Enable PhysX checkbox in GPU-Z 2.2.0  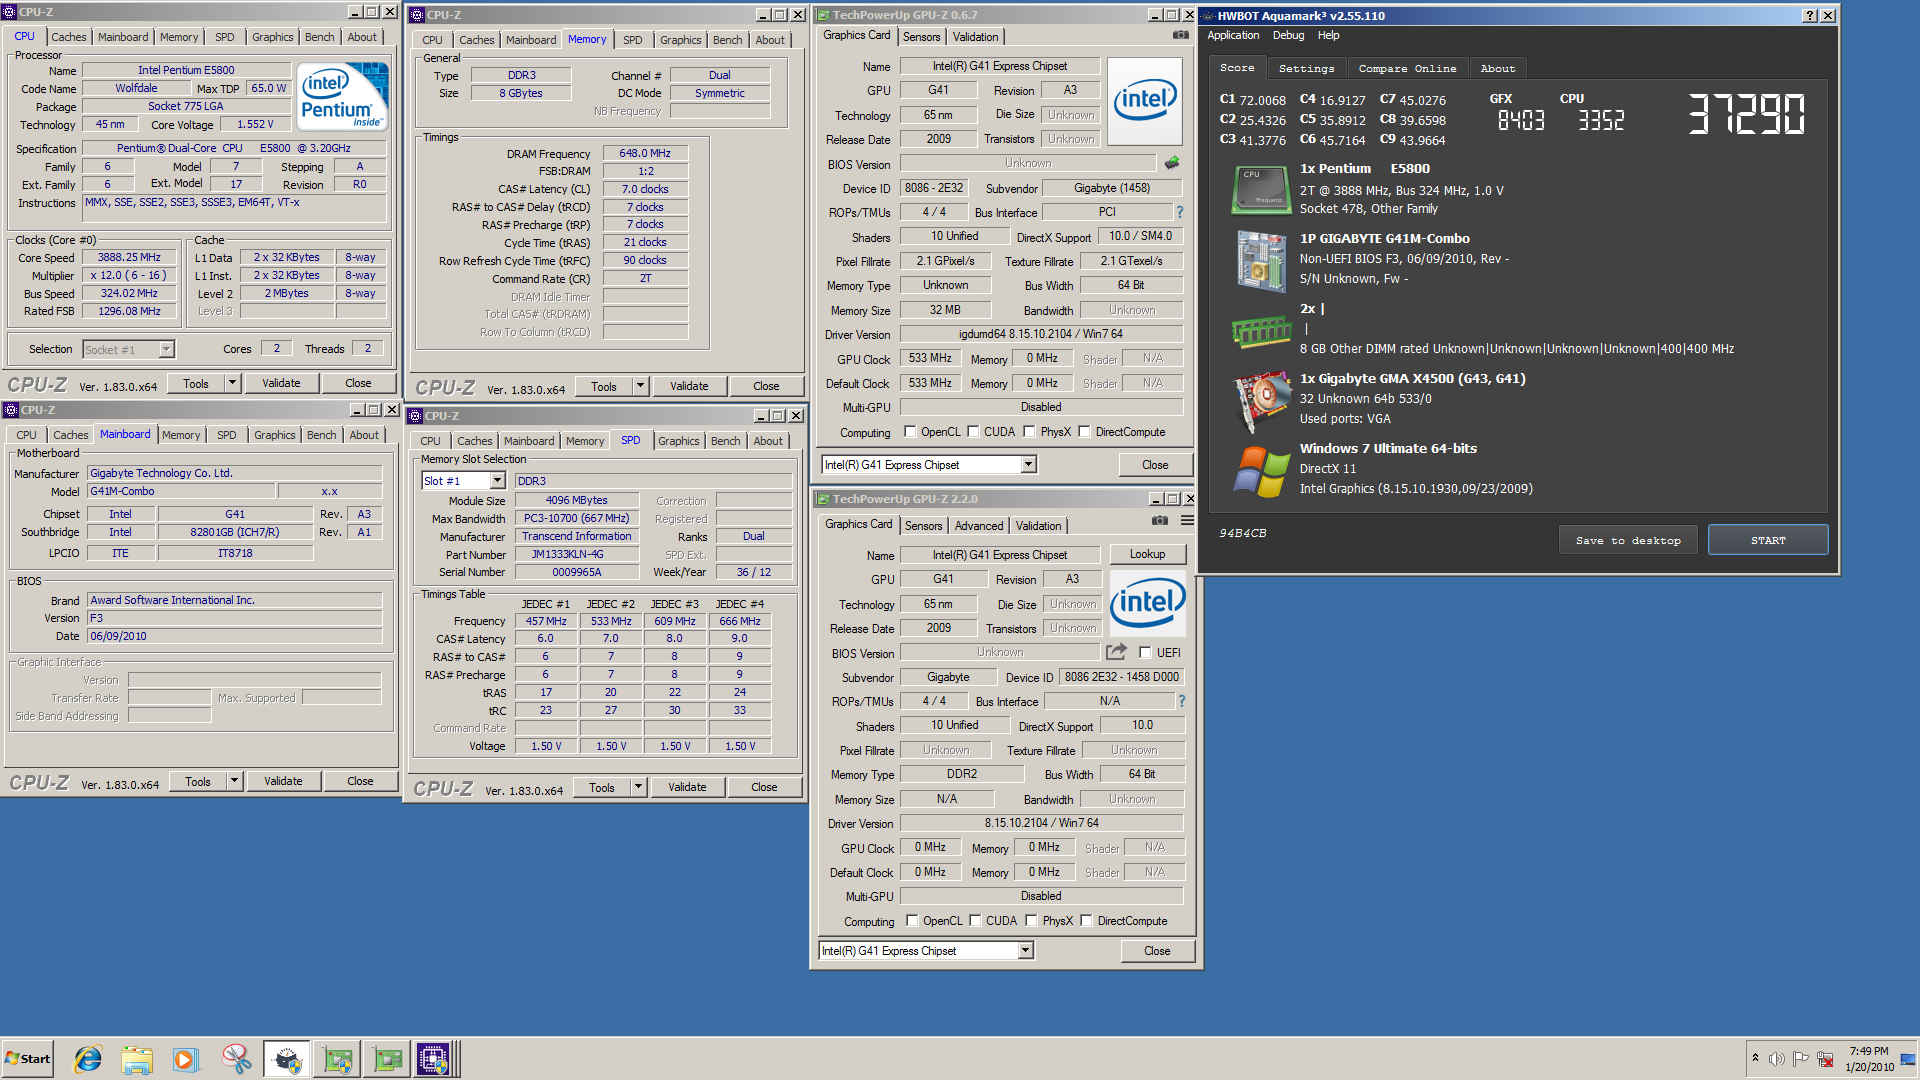point(1031,921)
